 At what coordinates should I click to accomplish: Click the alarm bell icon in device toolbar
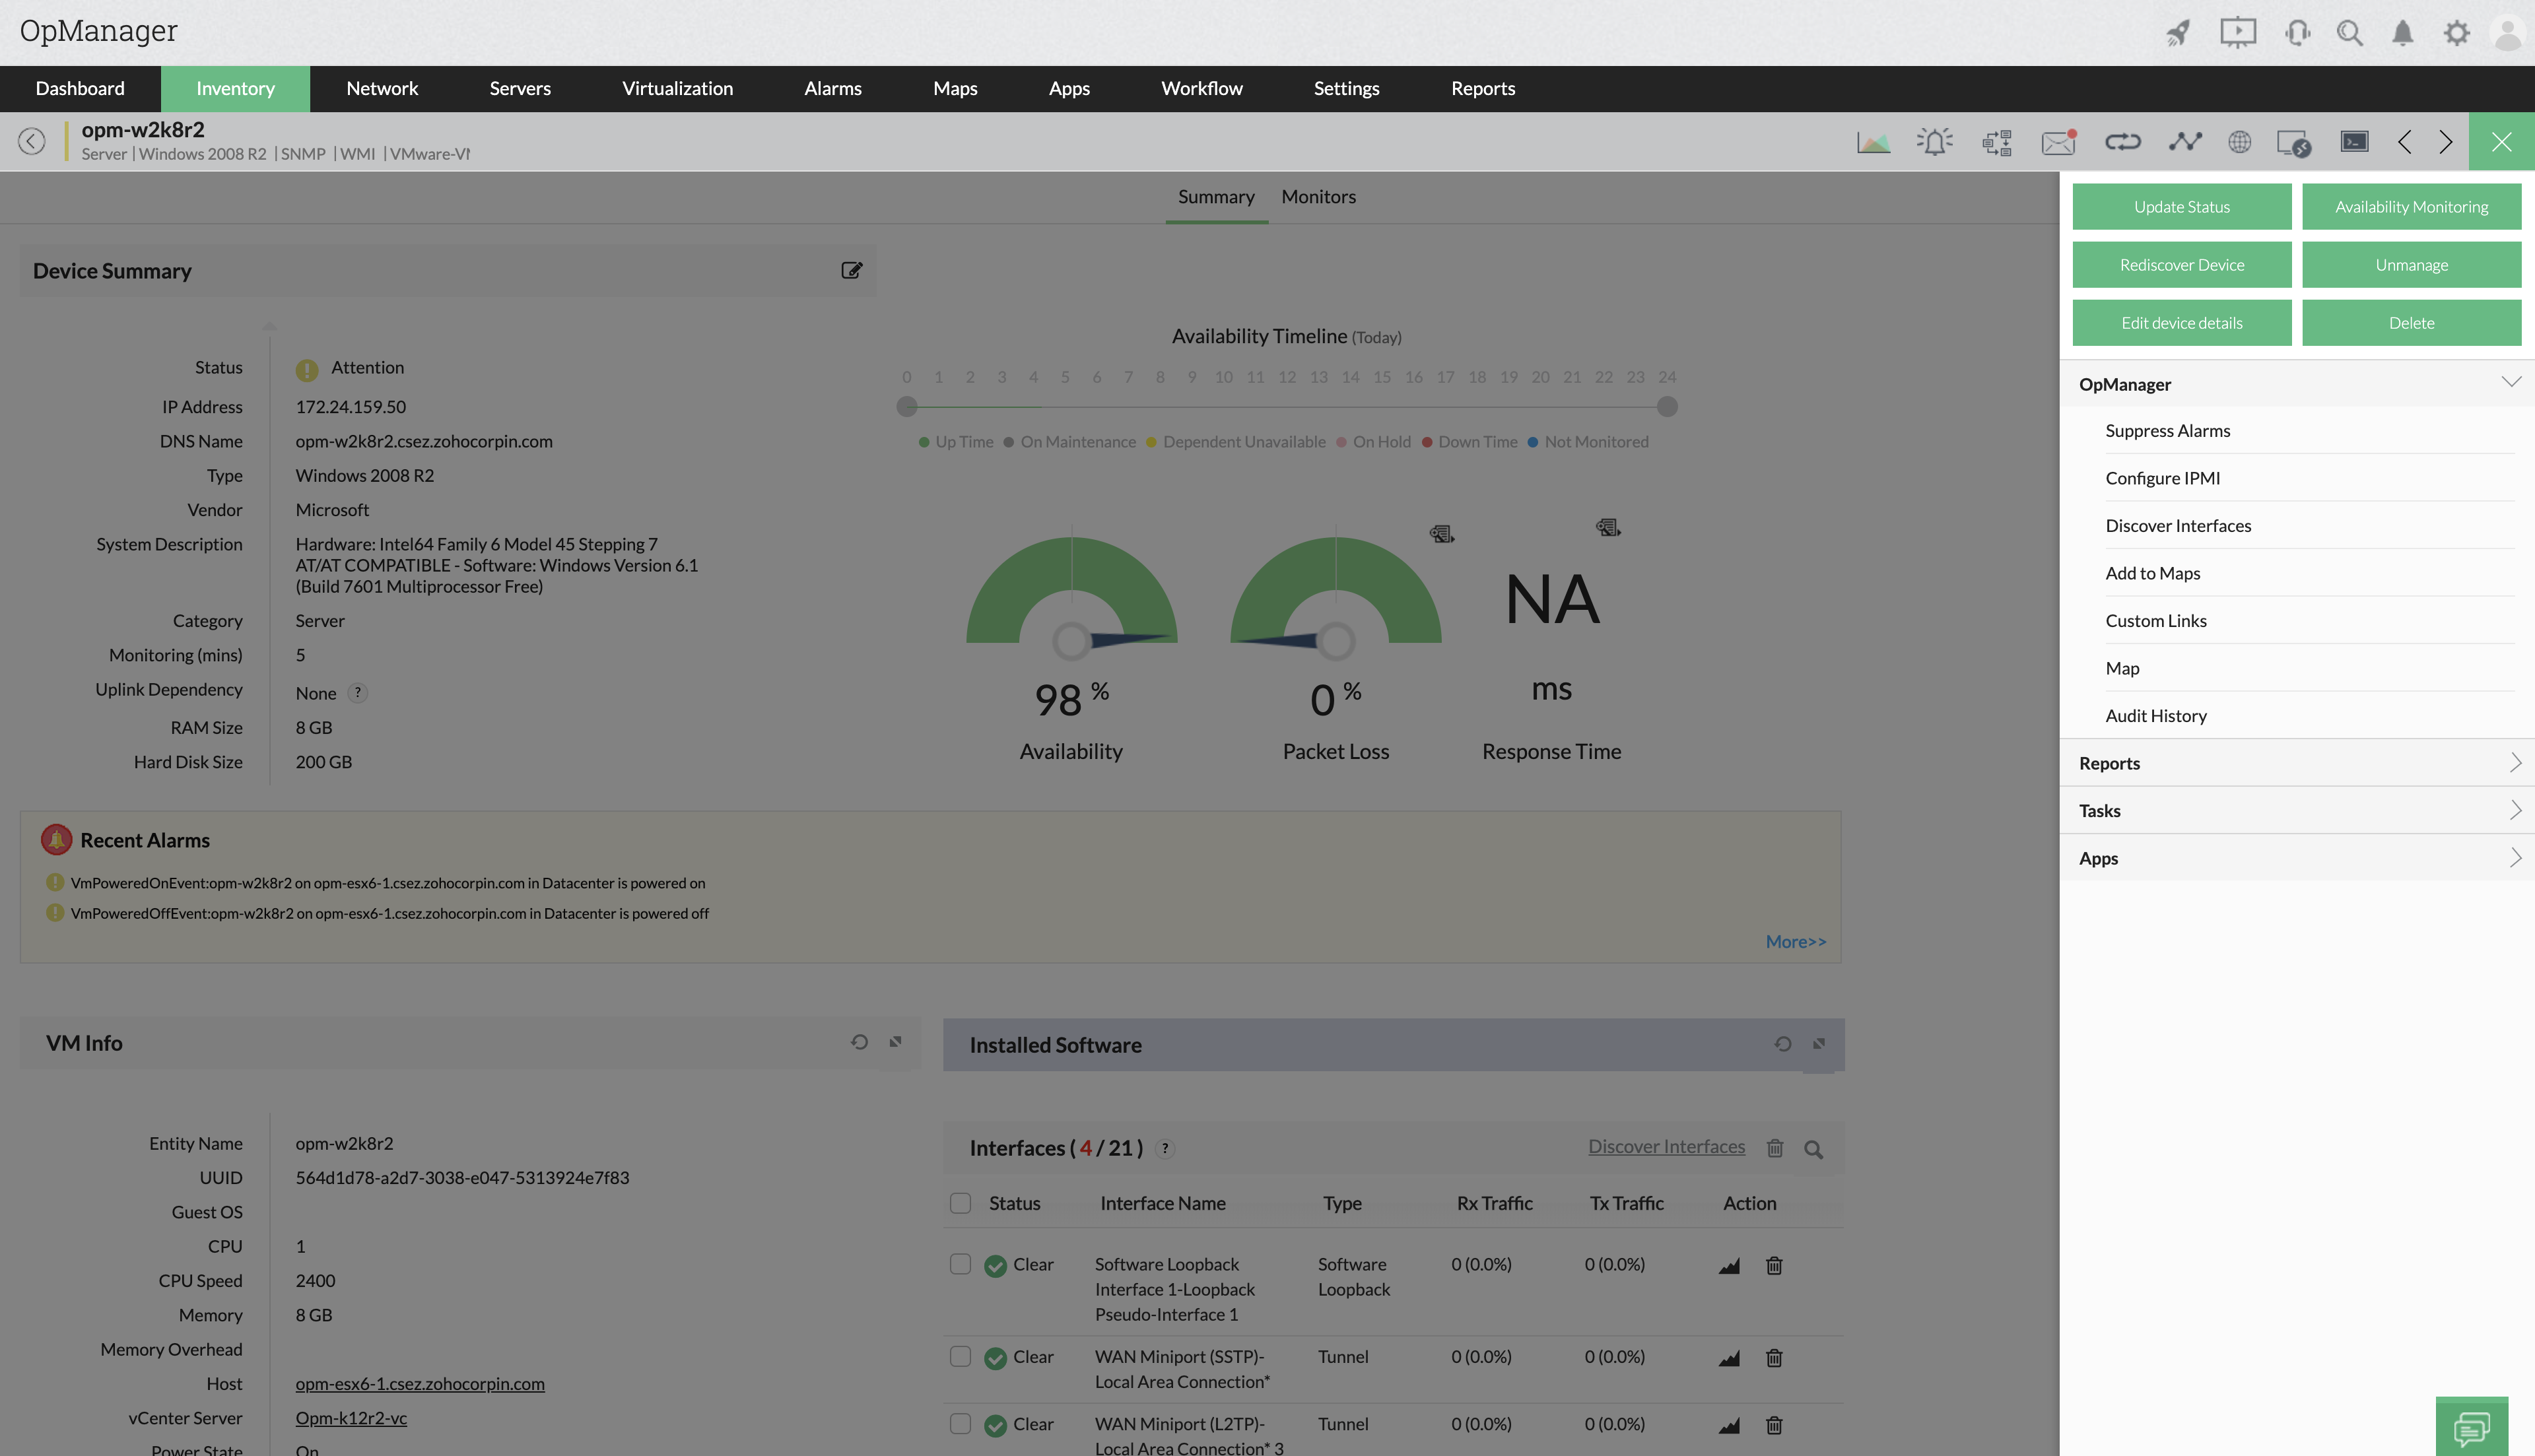tap(1935, 142)
